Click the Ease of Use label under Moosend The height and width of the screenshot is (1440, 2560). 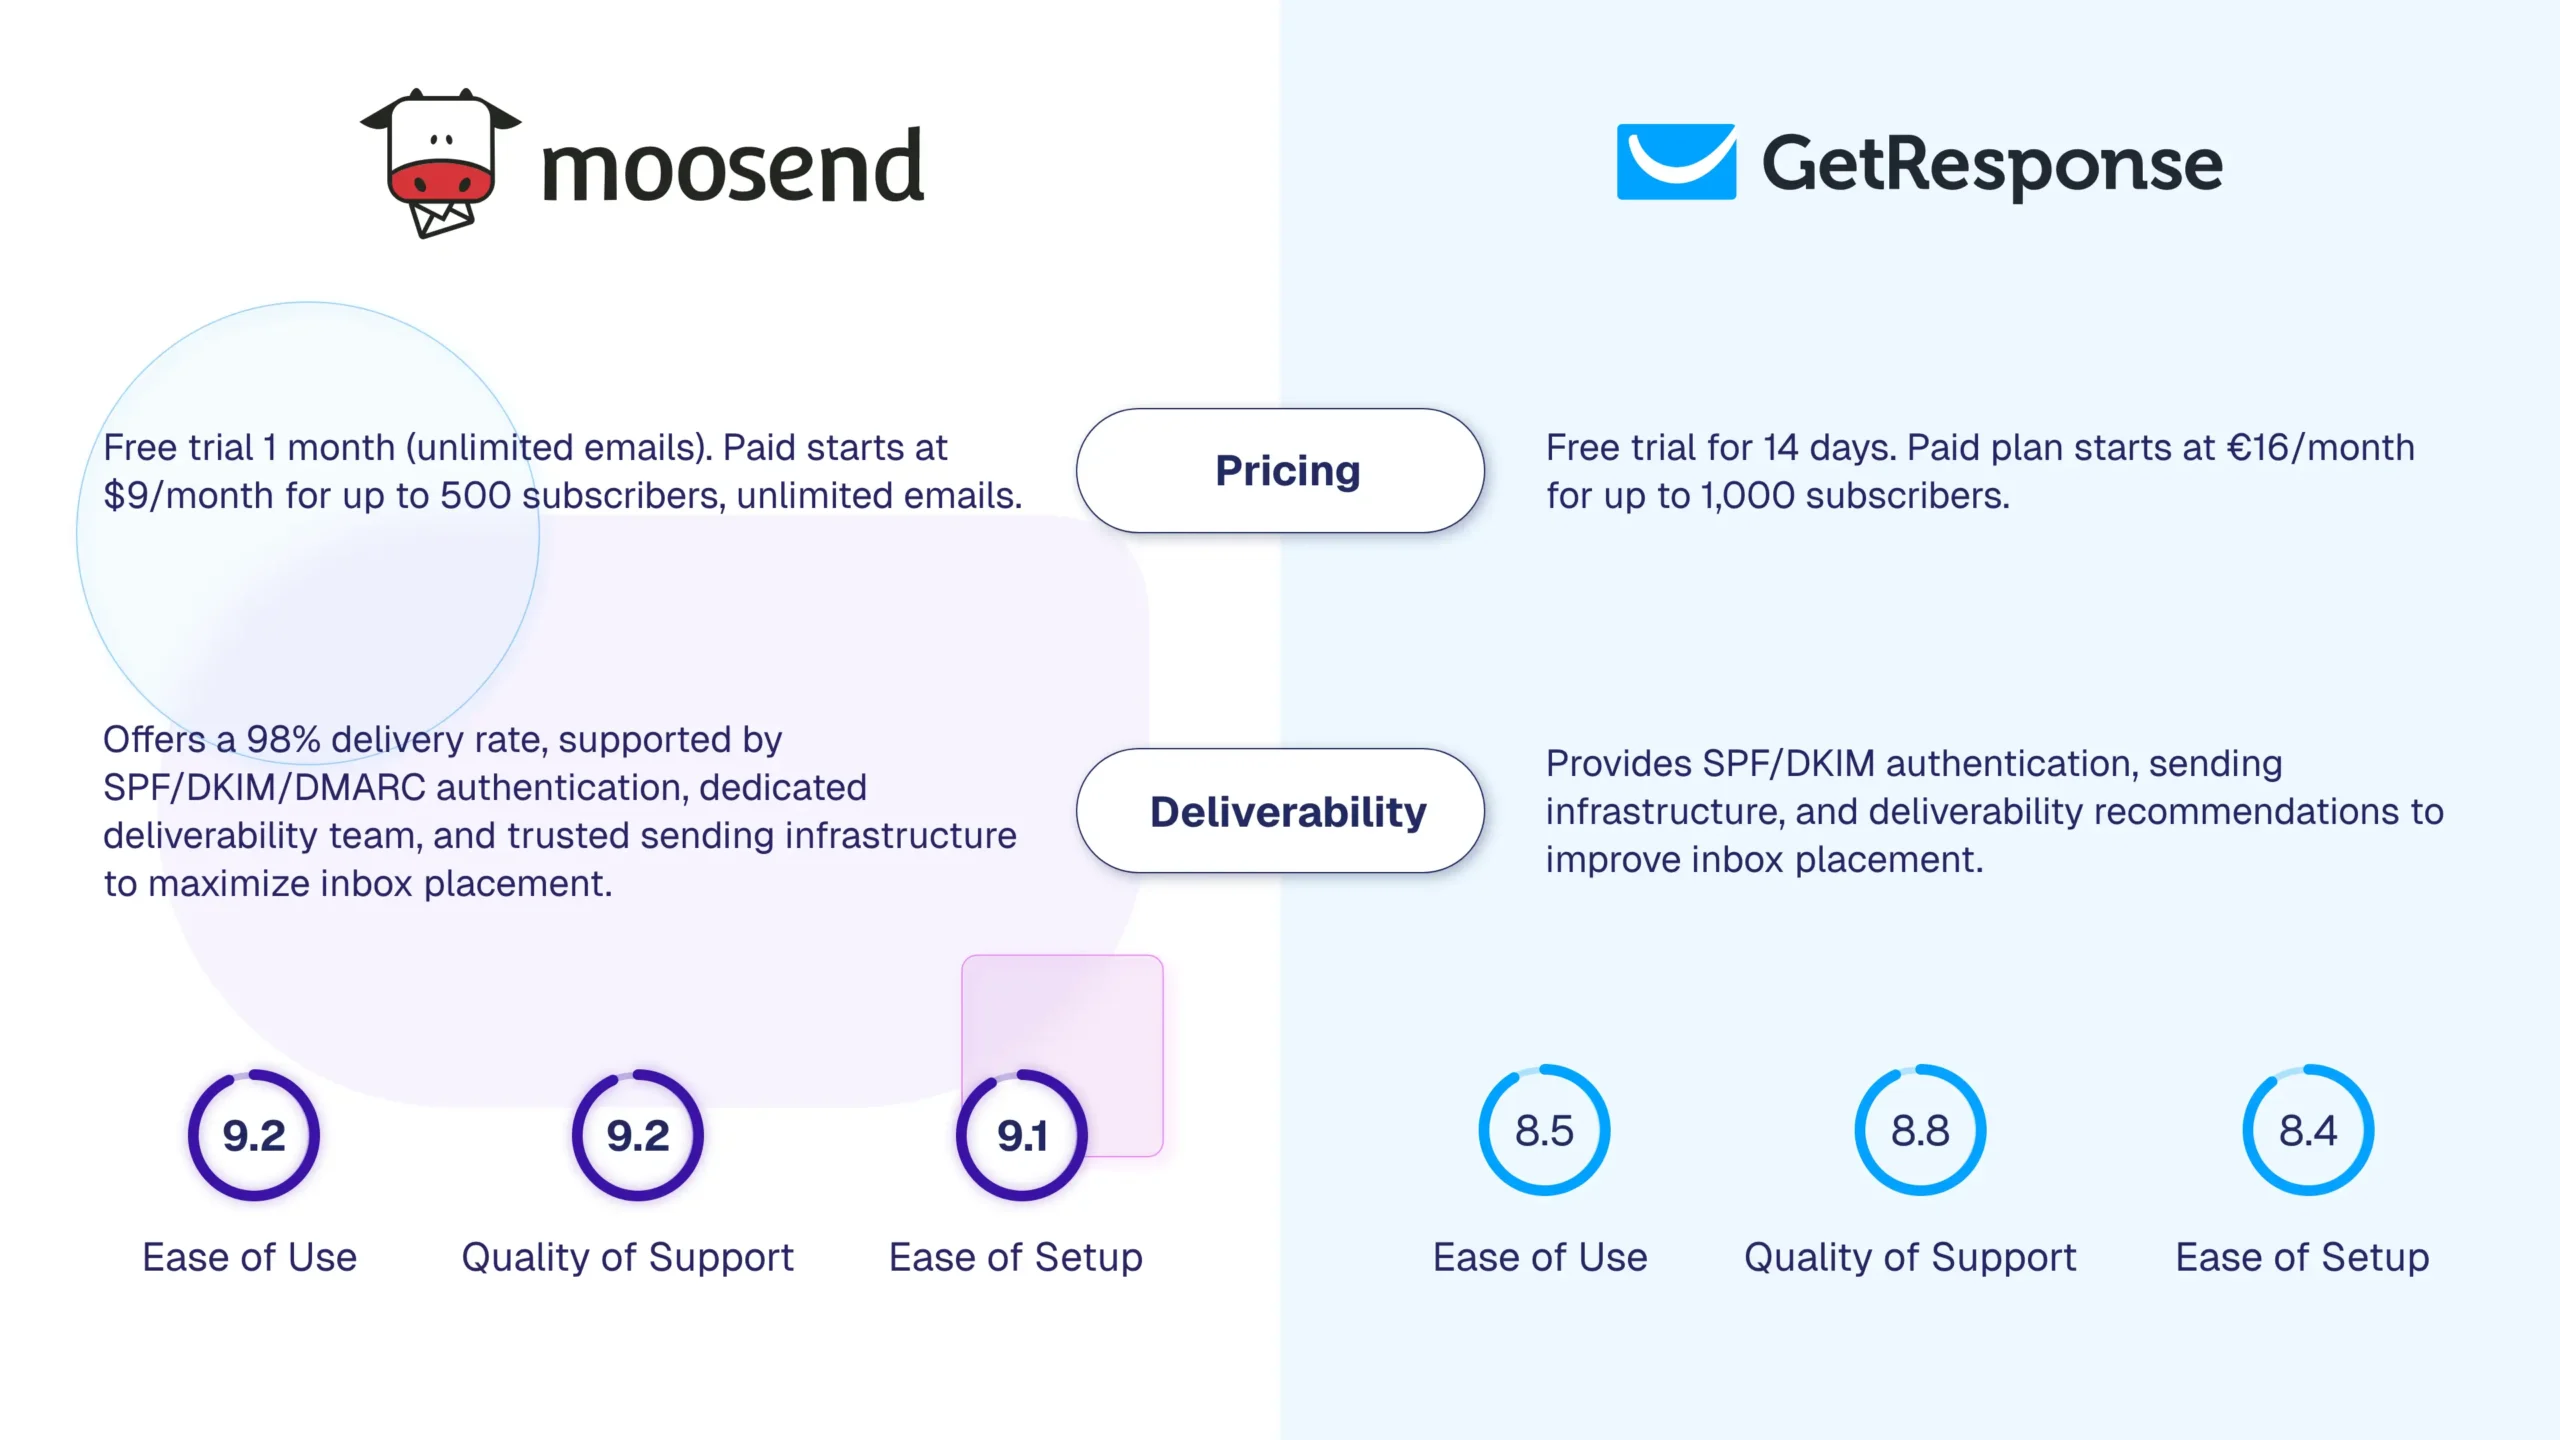pos(250,1257)
